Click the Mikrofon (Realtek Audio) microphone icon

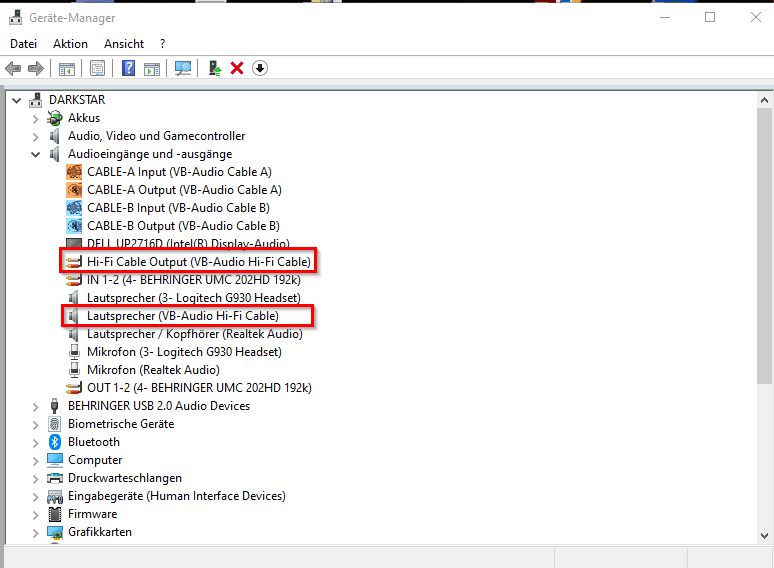pyautogui.click(x=74, y=370)
